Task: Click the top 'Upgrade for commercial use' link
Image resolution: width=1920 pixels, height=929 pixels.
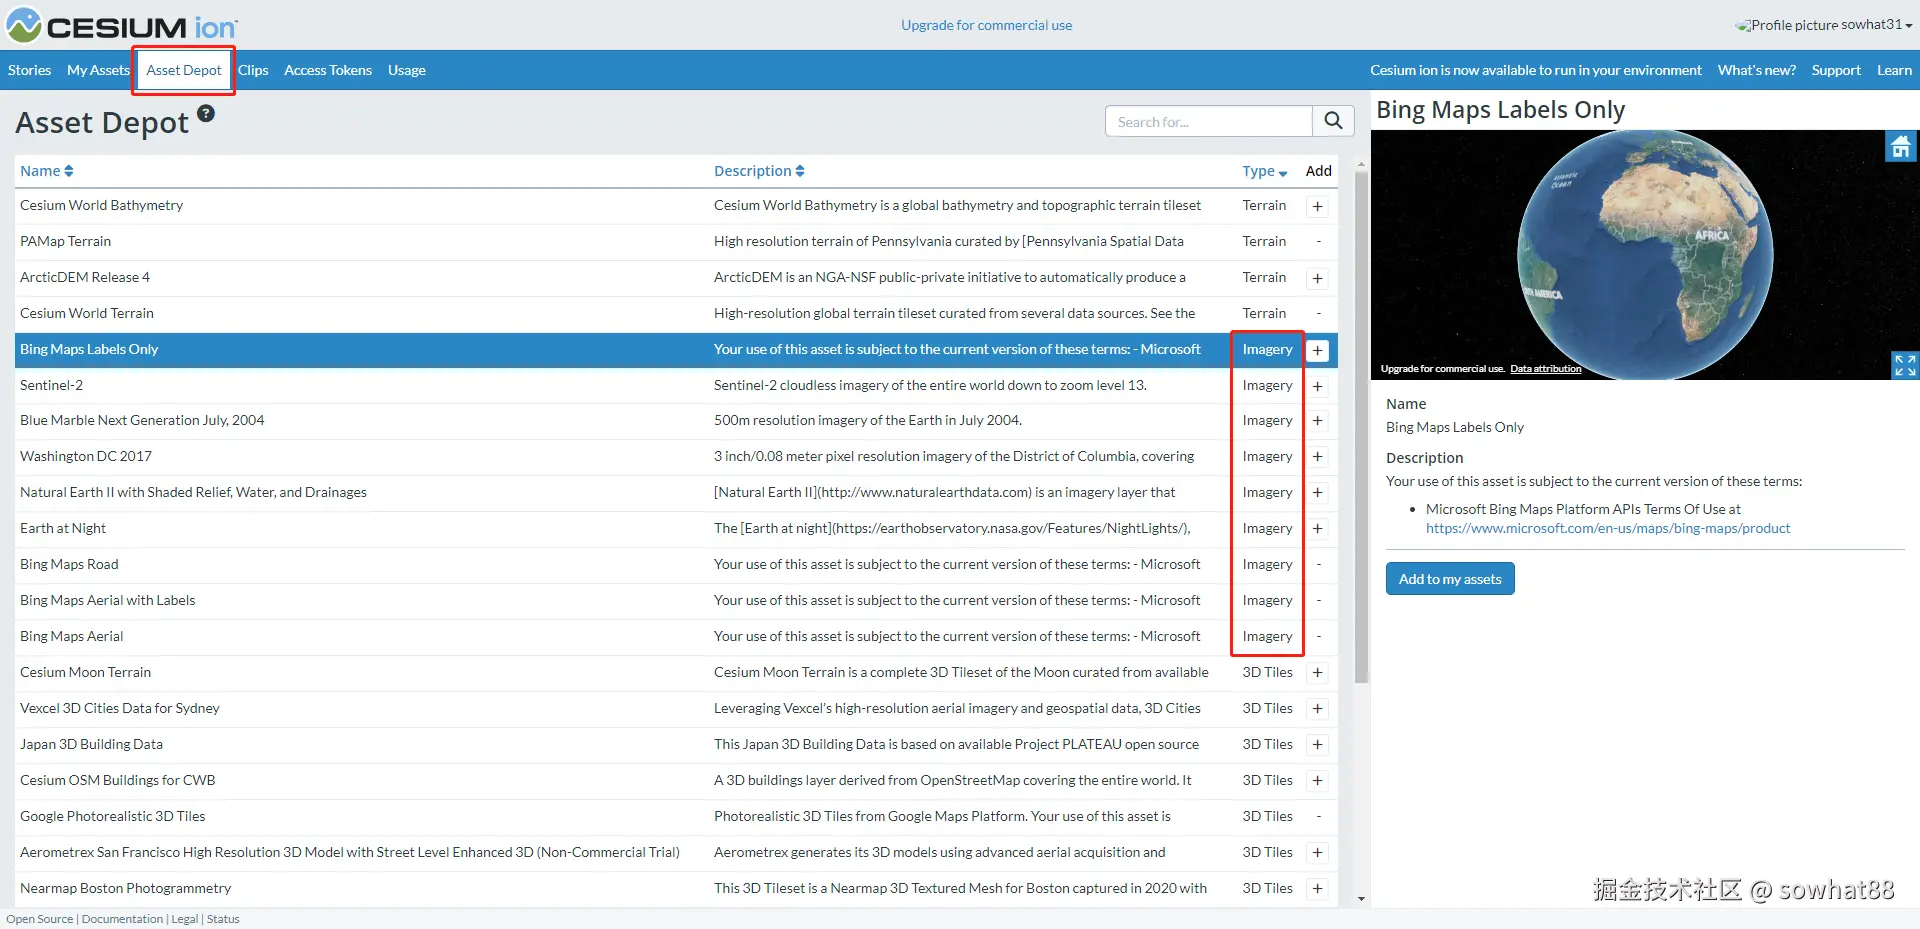Action: coord(986,25)
